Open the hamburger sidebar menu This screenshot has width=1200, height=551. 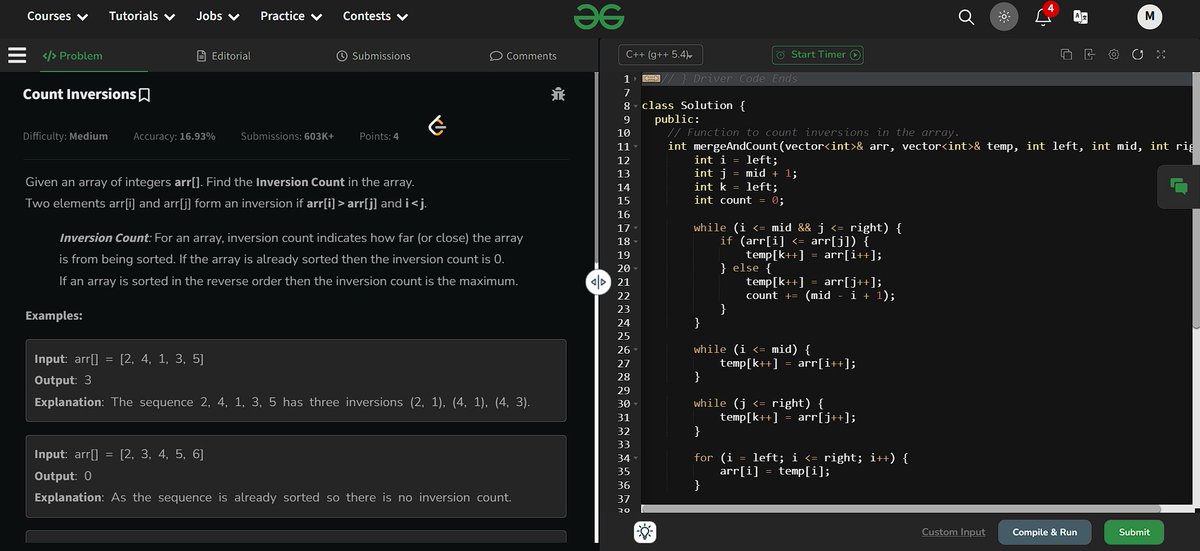(17, 56)
